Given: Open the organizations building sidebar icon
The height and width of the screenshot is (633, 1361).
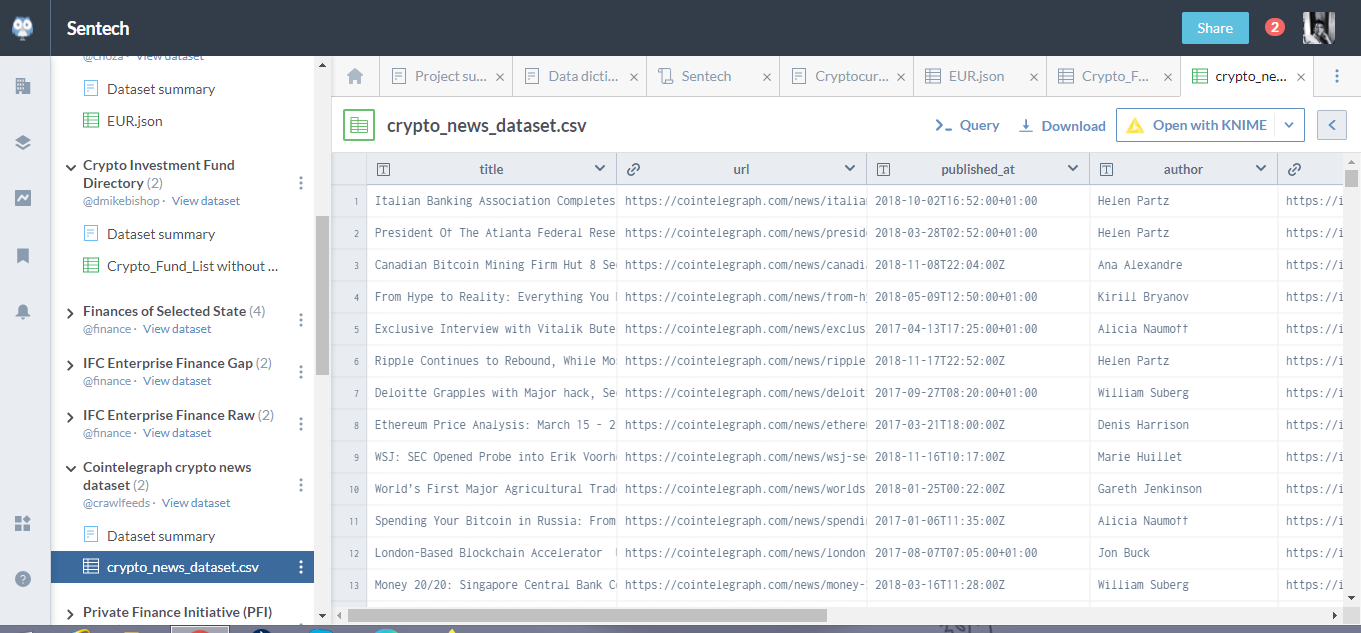Looking at the screenshot, I should pyautogui.click(x=23, y=86).
